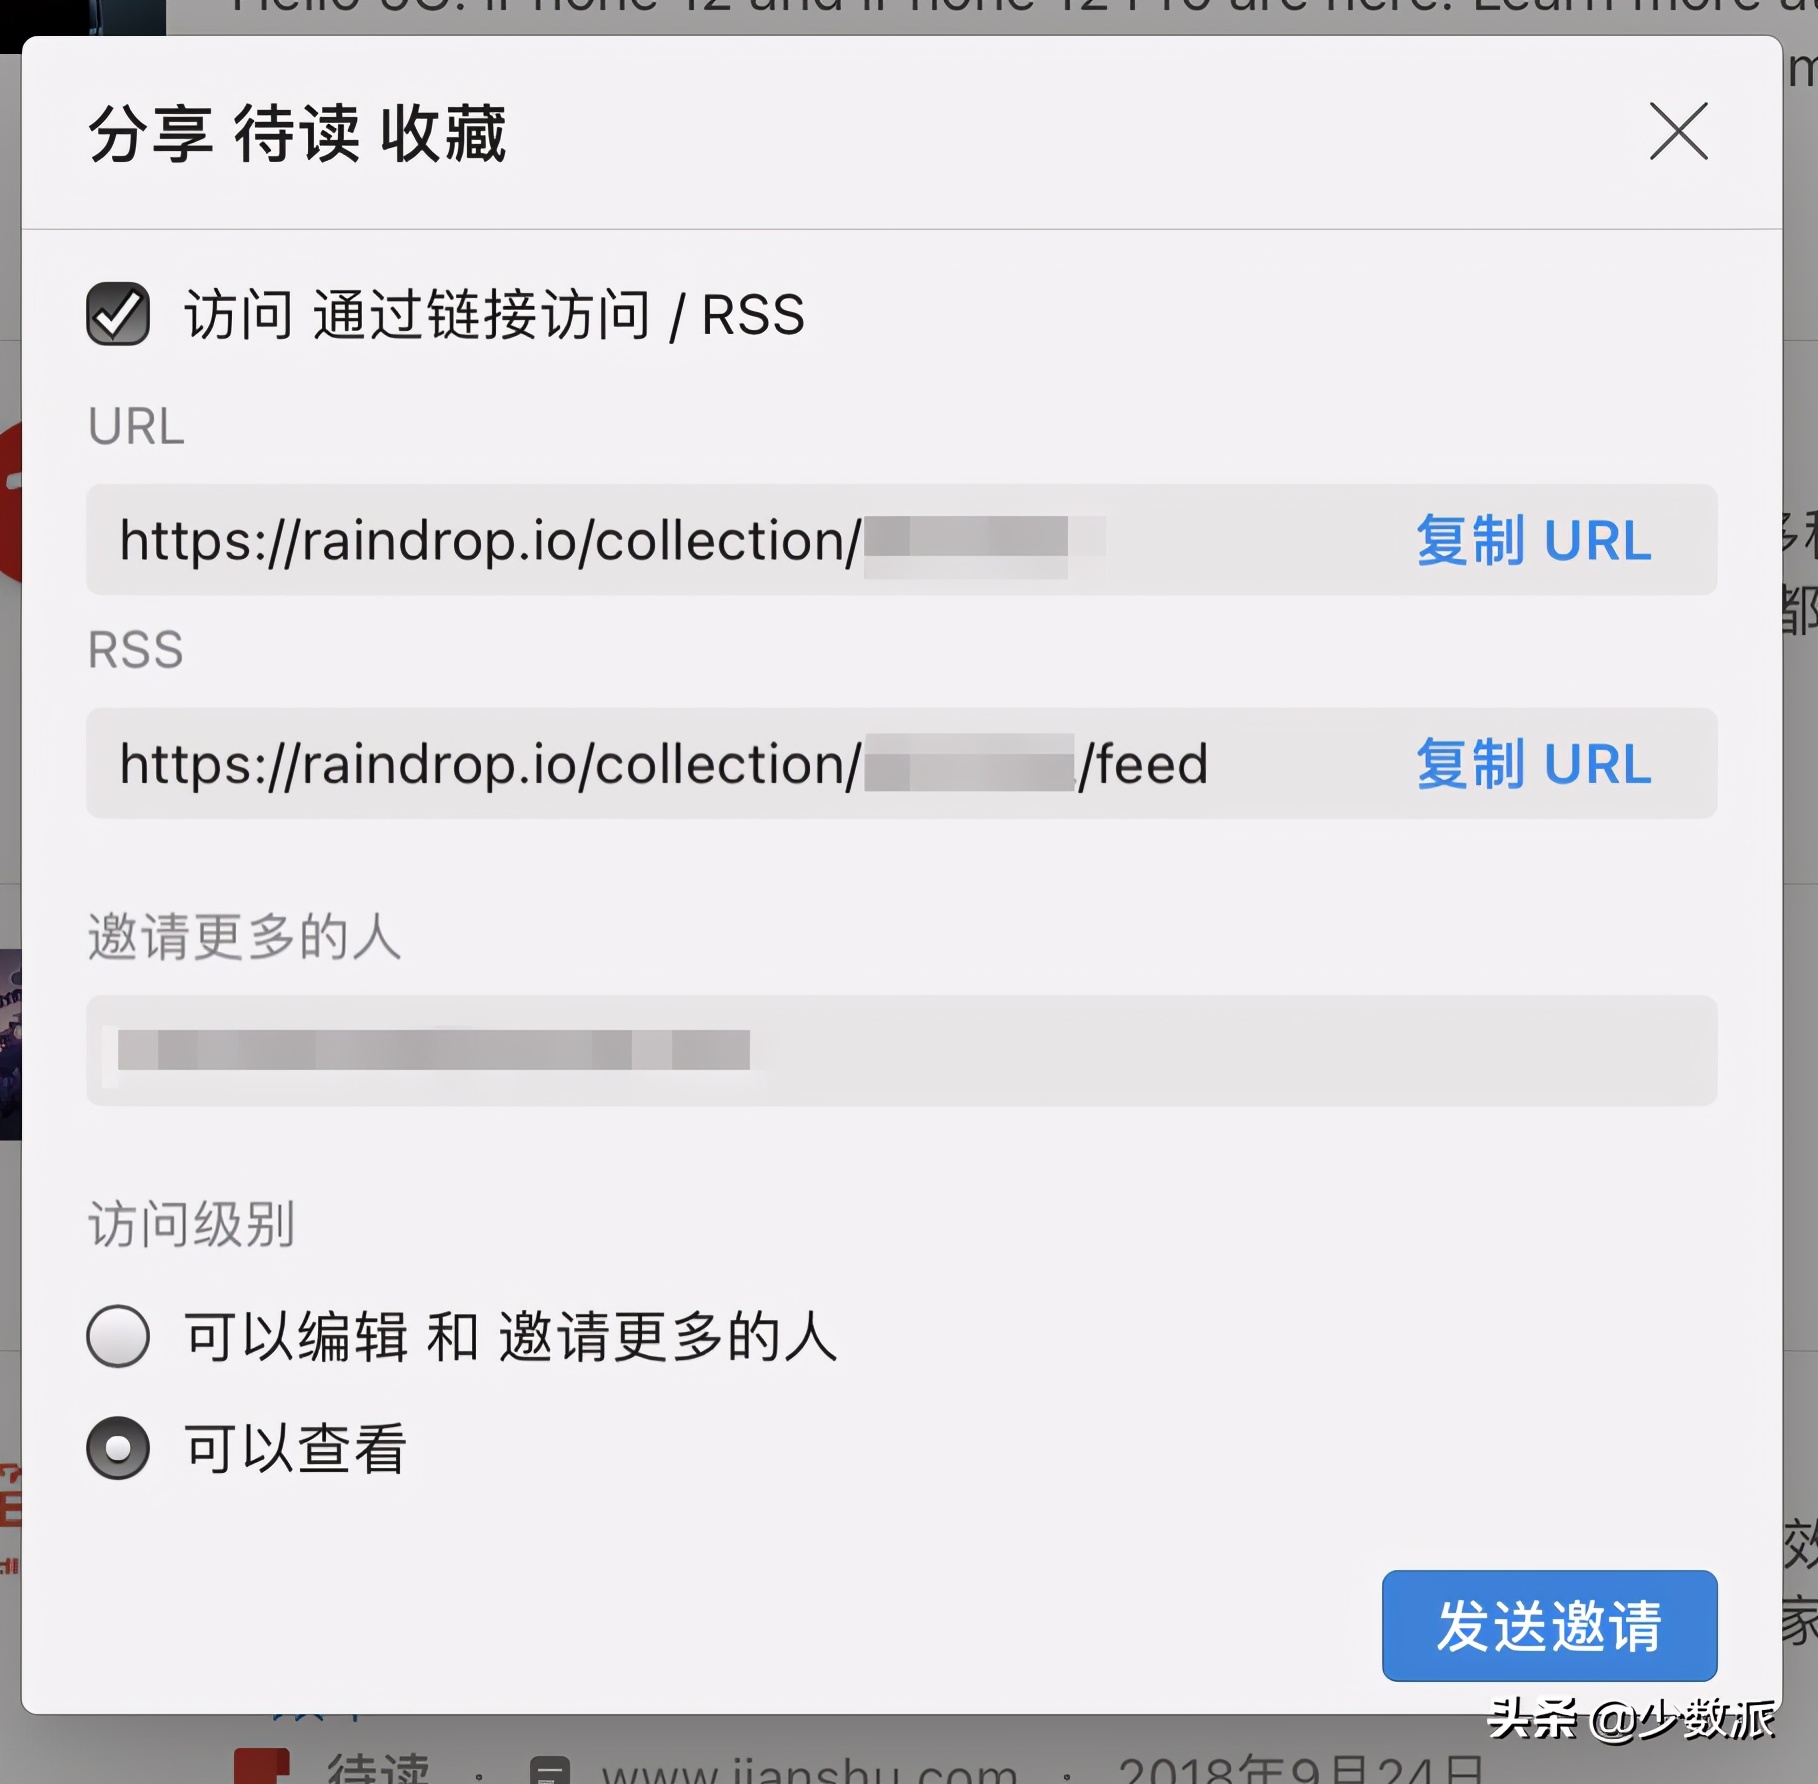Copy the collection URL link

[x=1533, y=541]
